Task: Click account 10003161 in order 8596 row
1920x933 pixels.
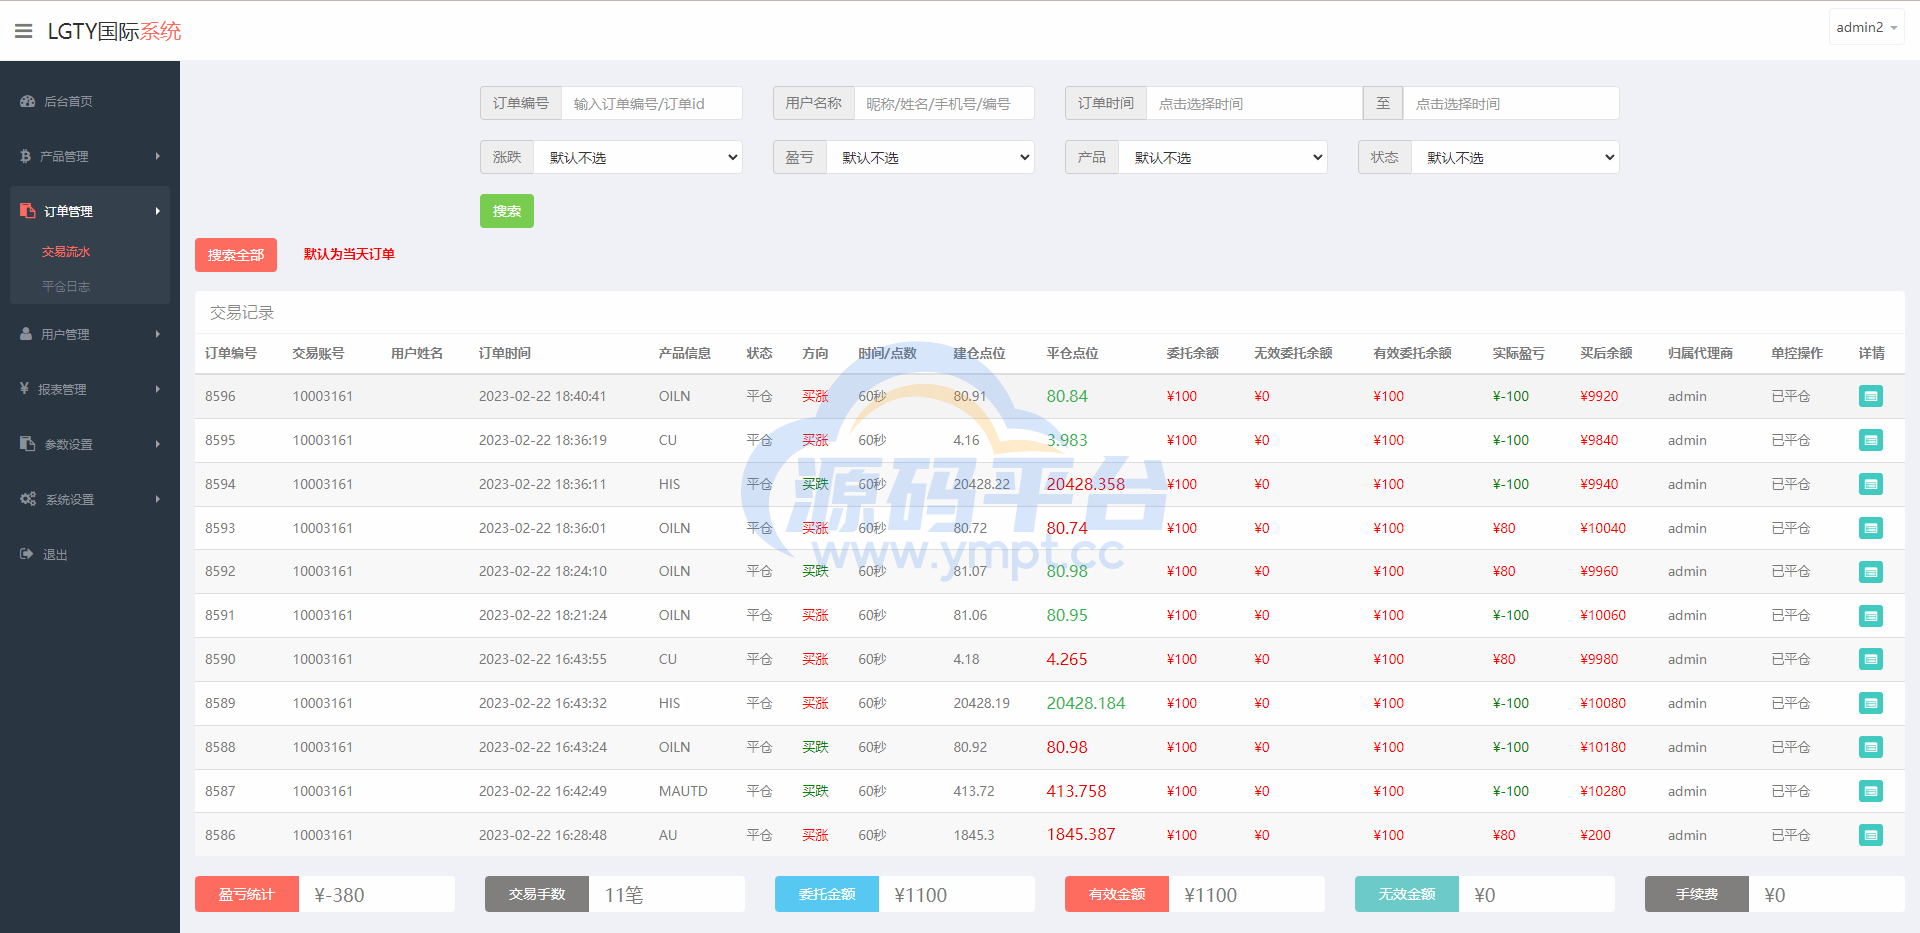Action: tap(322, 396)
